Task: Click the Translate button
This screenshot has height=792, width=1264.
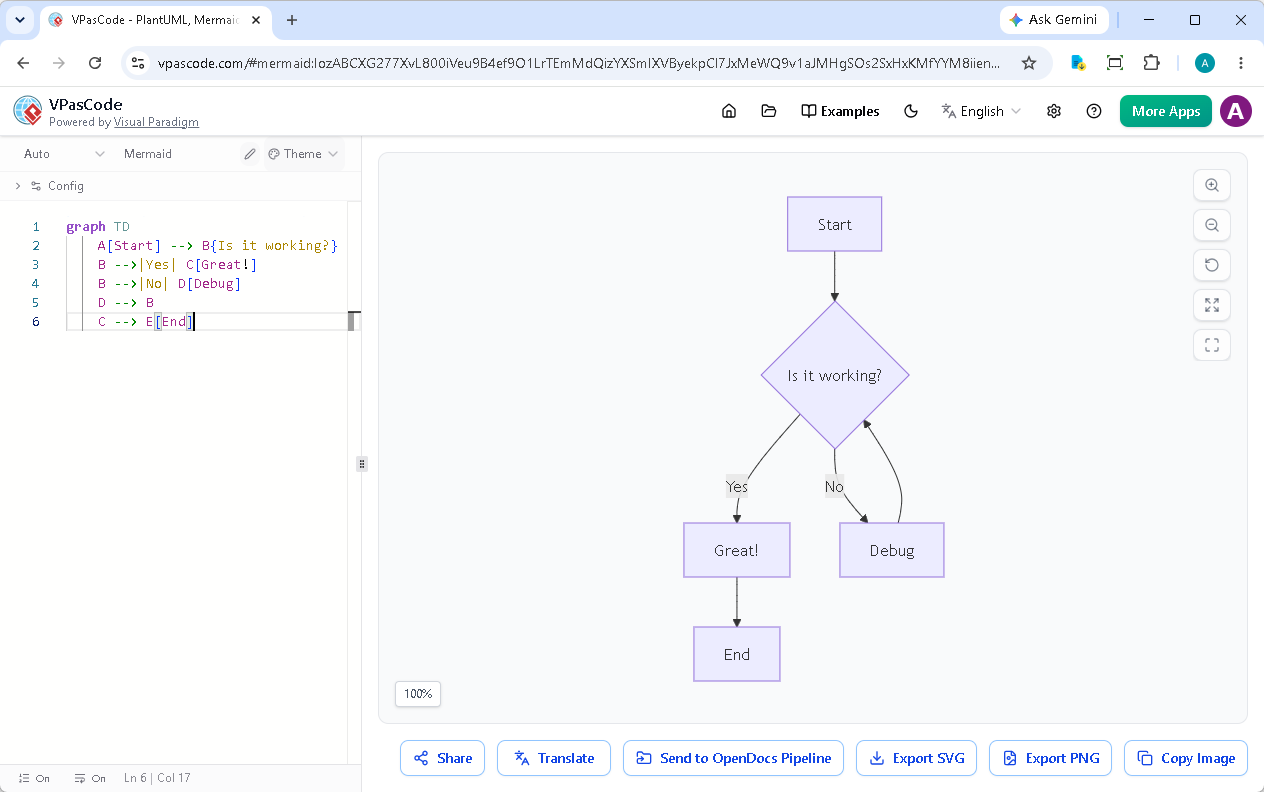Action: pos(553,758)
